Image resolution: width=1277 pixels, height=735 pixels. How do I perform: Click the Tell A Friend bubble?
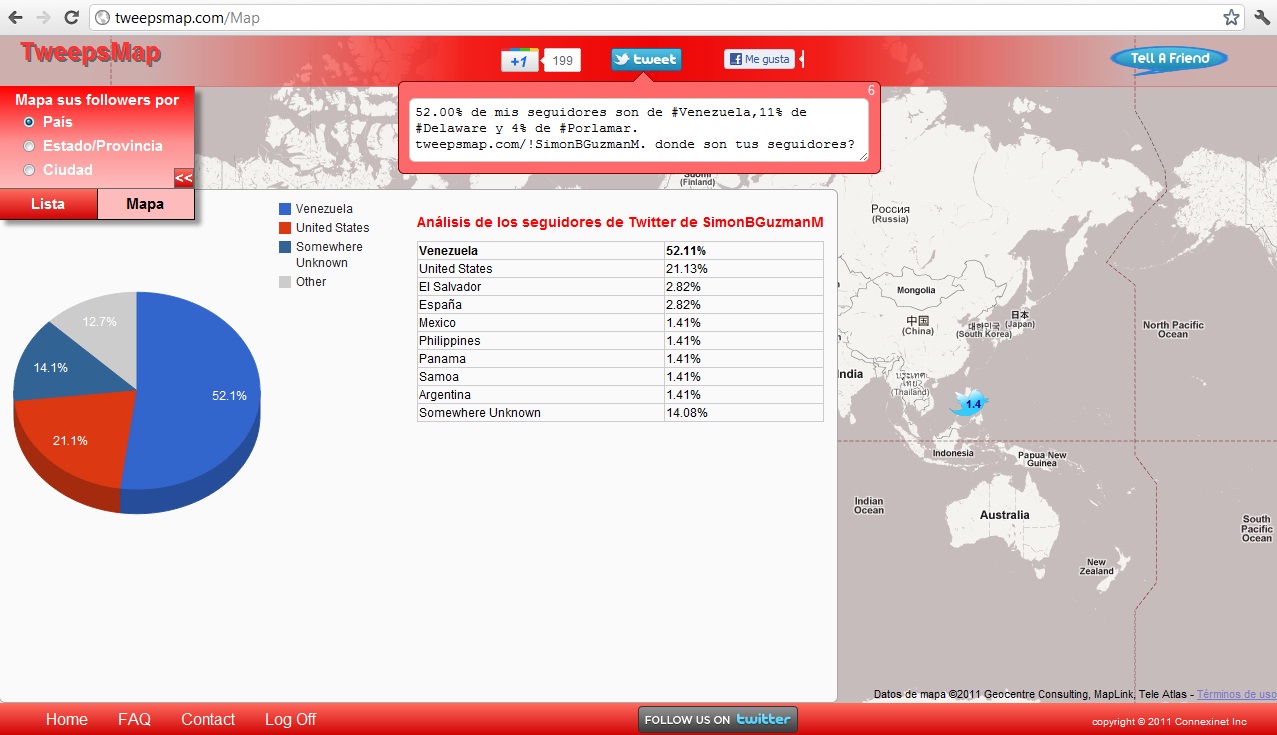1169,58
